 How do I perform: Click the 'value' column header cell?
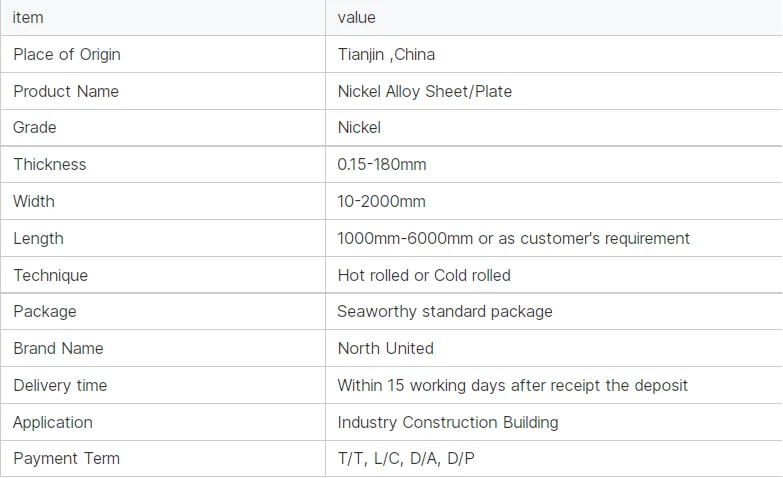pyautogui.click(x=357, y=18)
